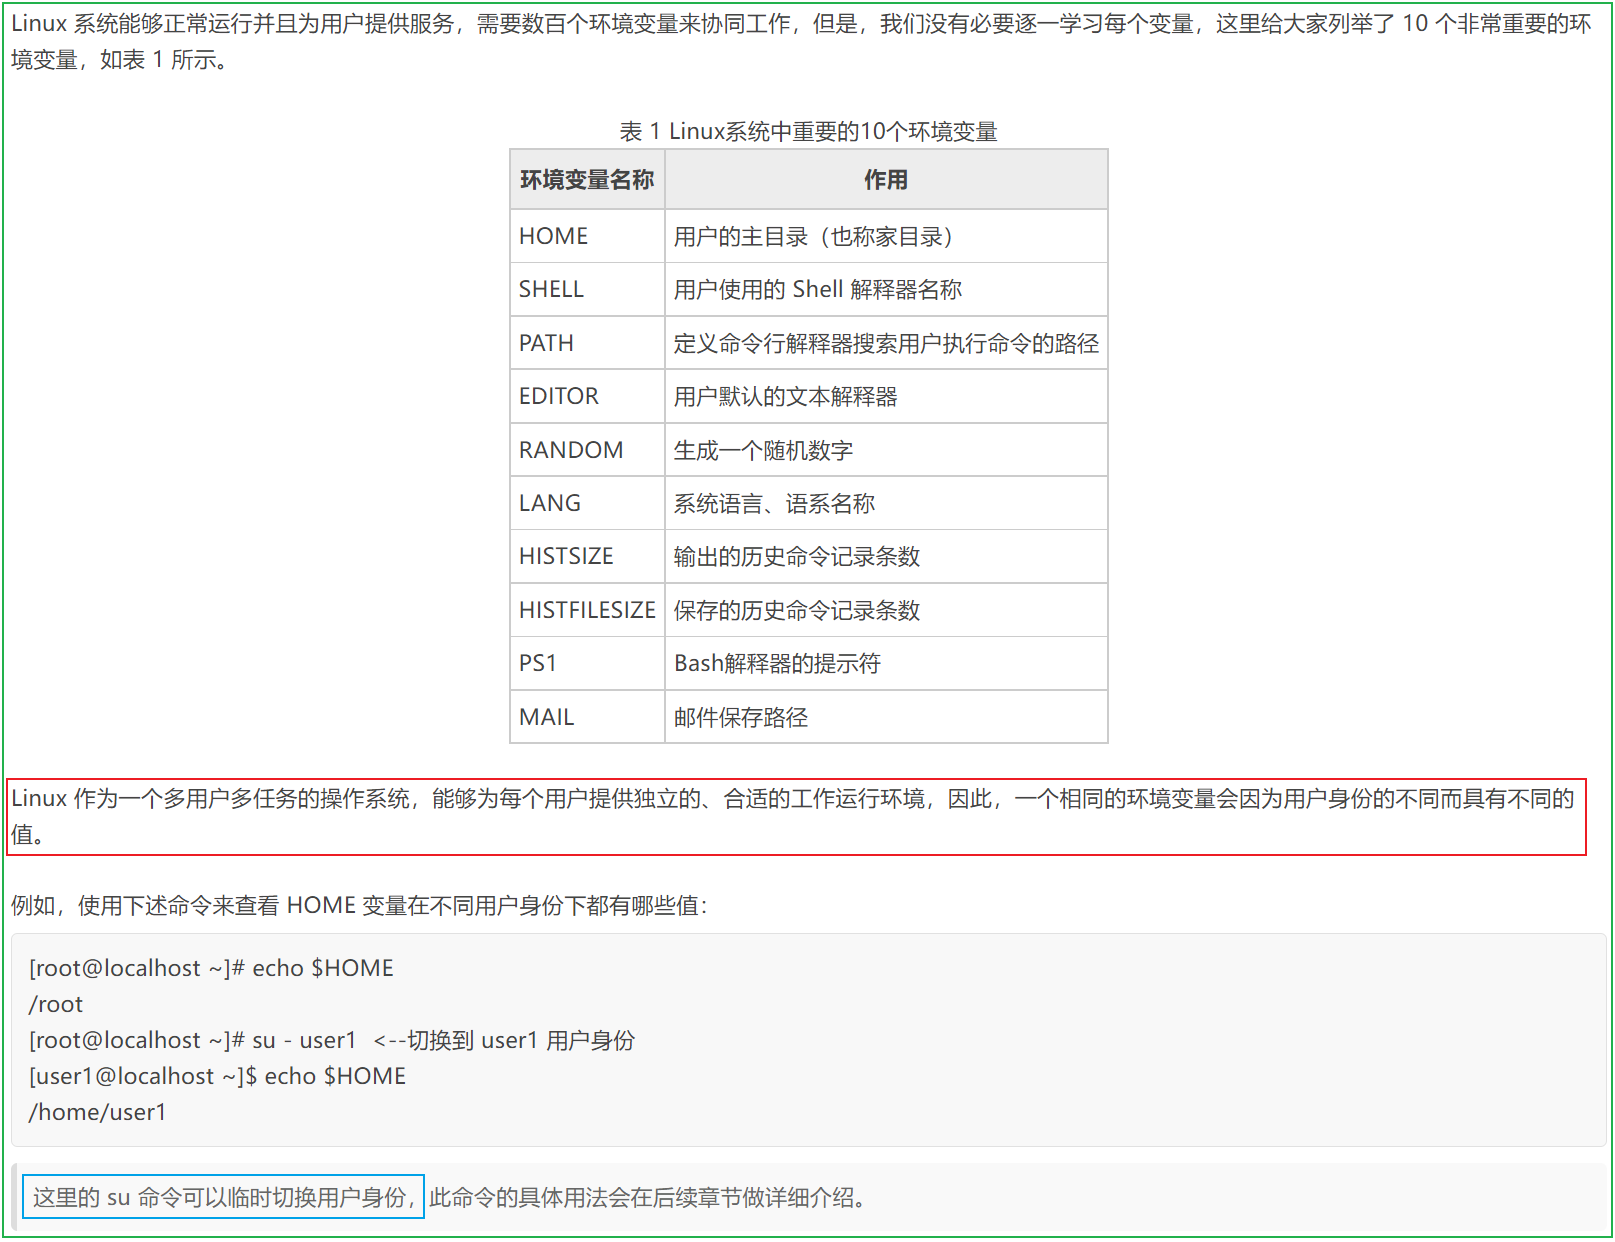The width and height of the screenshot is (1615, 1242).
Task: Click the sentence 例如，使用下述命令来查看 HOME 变量
Action: tap(359, 905)
